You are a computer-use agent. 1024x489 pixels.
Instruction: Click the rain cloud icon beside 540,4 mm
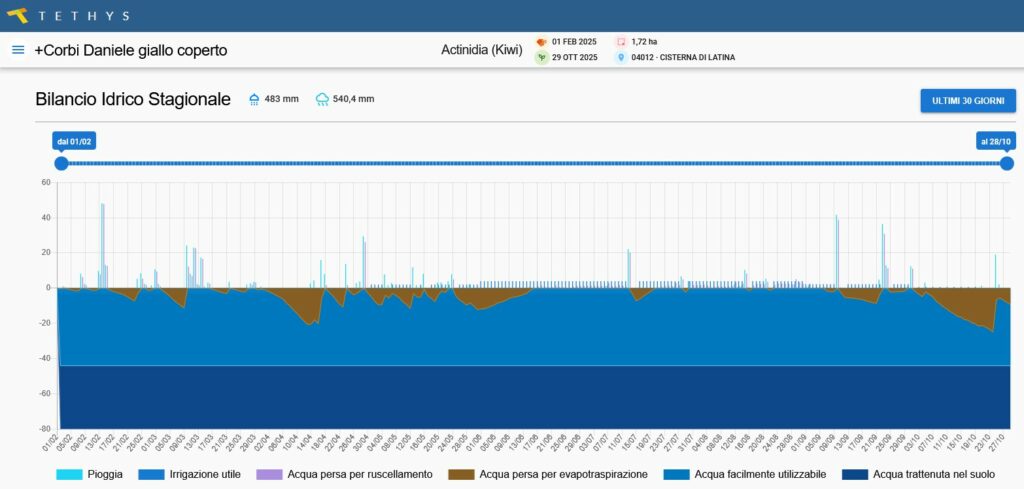[x=322, y=99]
